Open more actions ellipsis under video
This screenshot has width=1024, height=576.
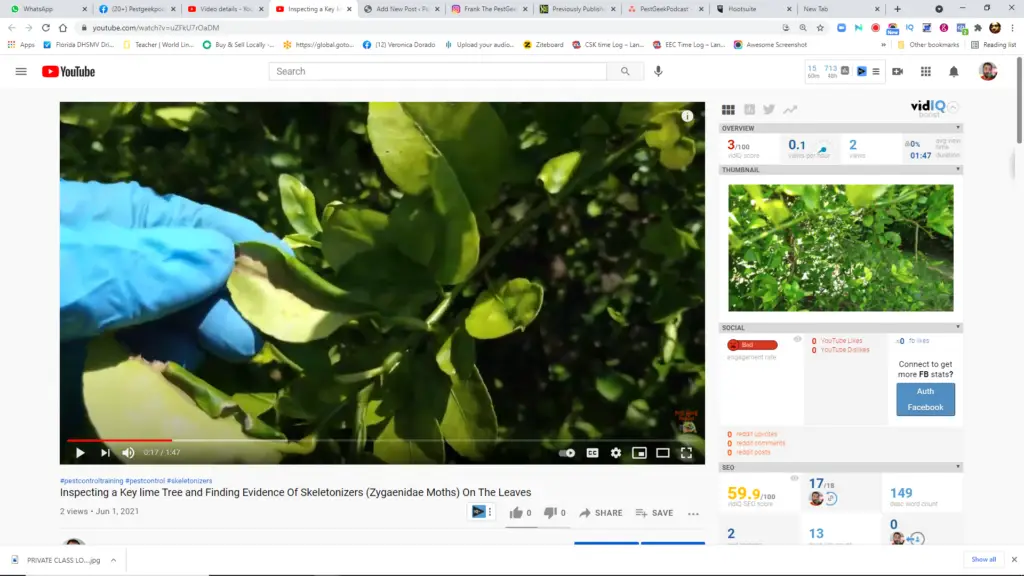[693, 513]
